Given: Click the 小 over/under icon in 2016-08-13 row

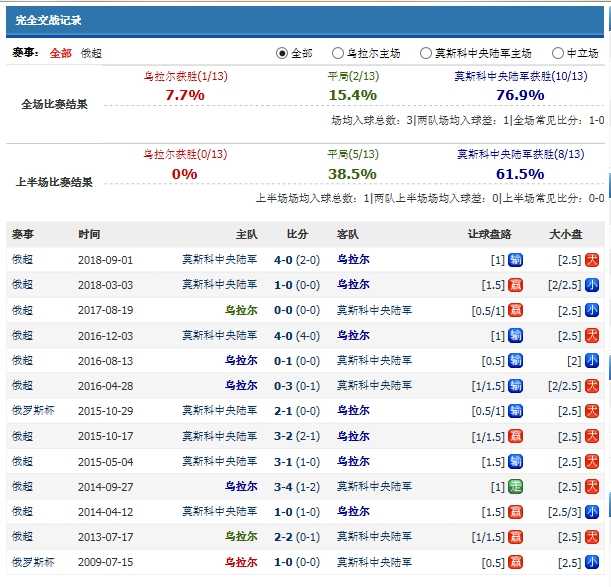Looking at the screenshot, I should coord(592,361).
